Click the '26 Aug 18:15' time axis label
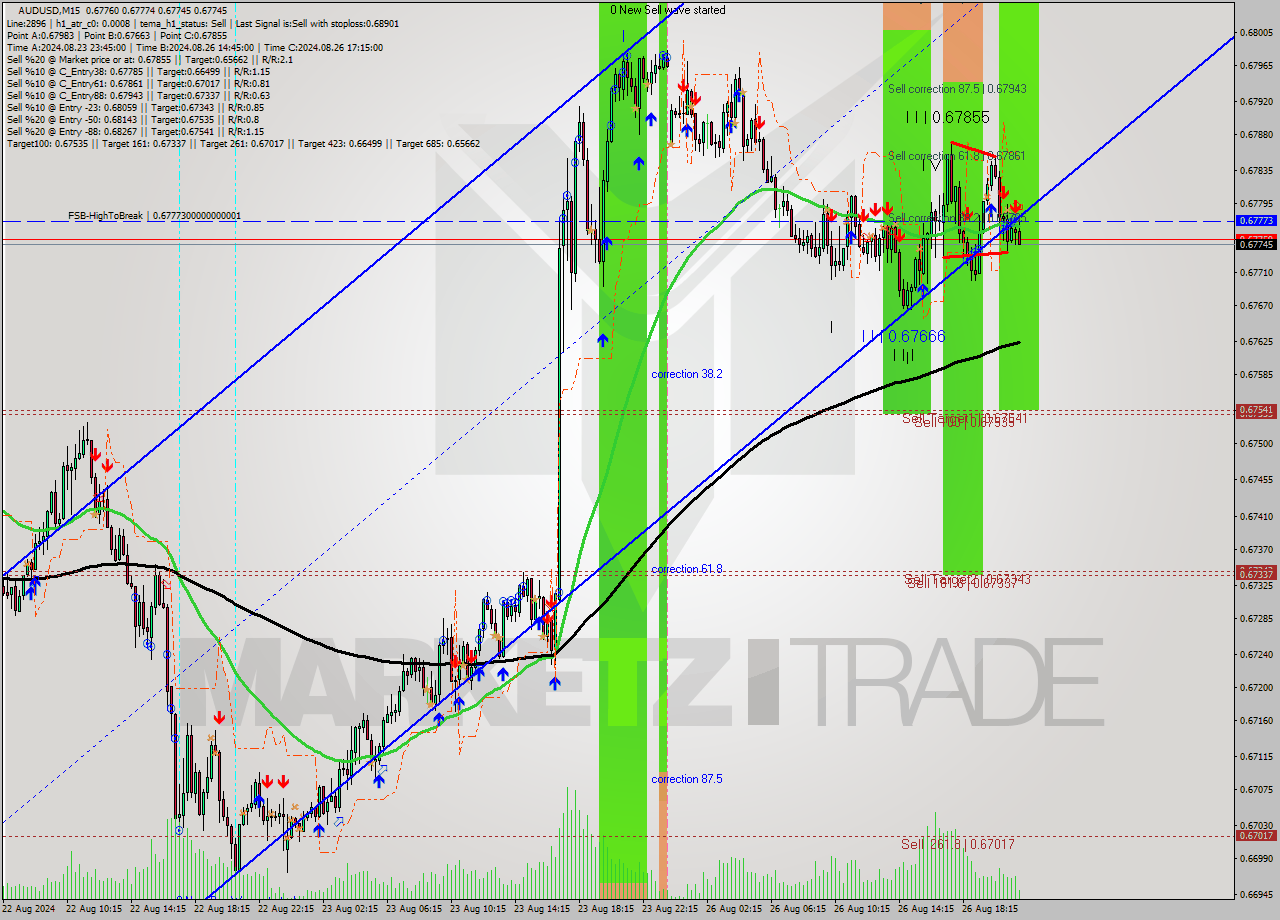This screenshot has width=1280, height=920. [x=989, y=910]
